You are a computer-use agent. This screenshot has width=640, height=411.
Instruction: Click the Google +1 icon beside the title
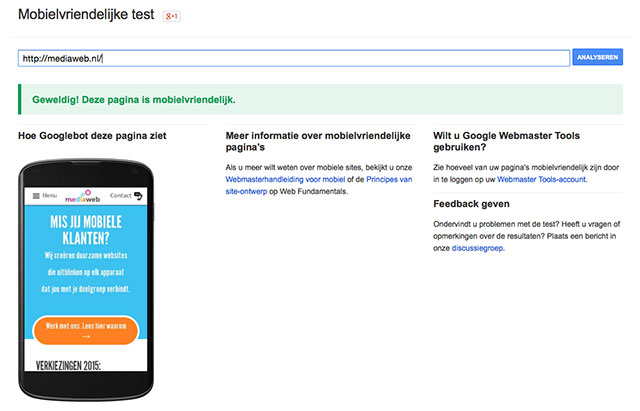point(171,16)
